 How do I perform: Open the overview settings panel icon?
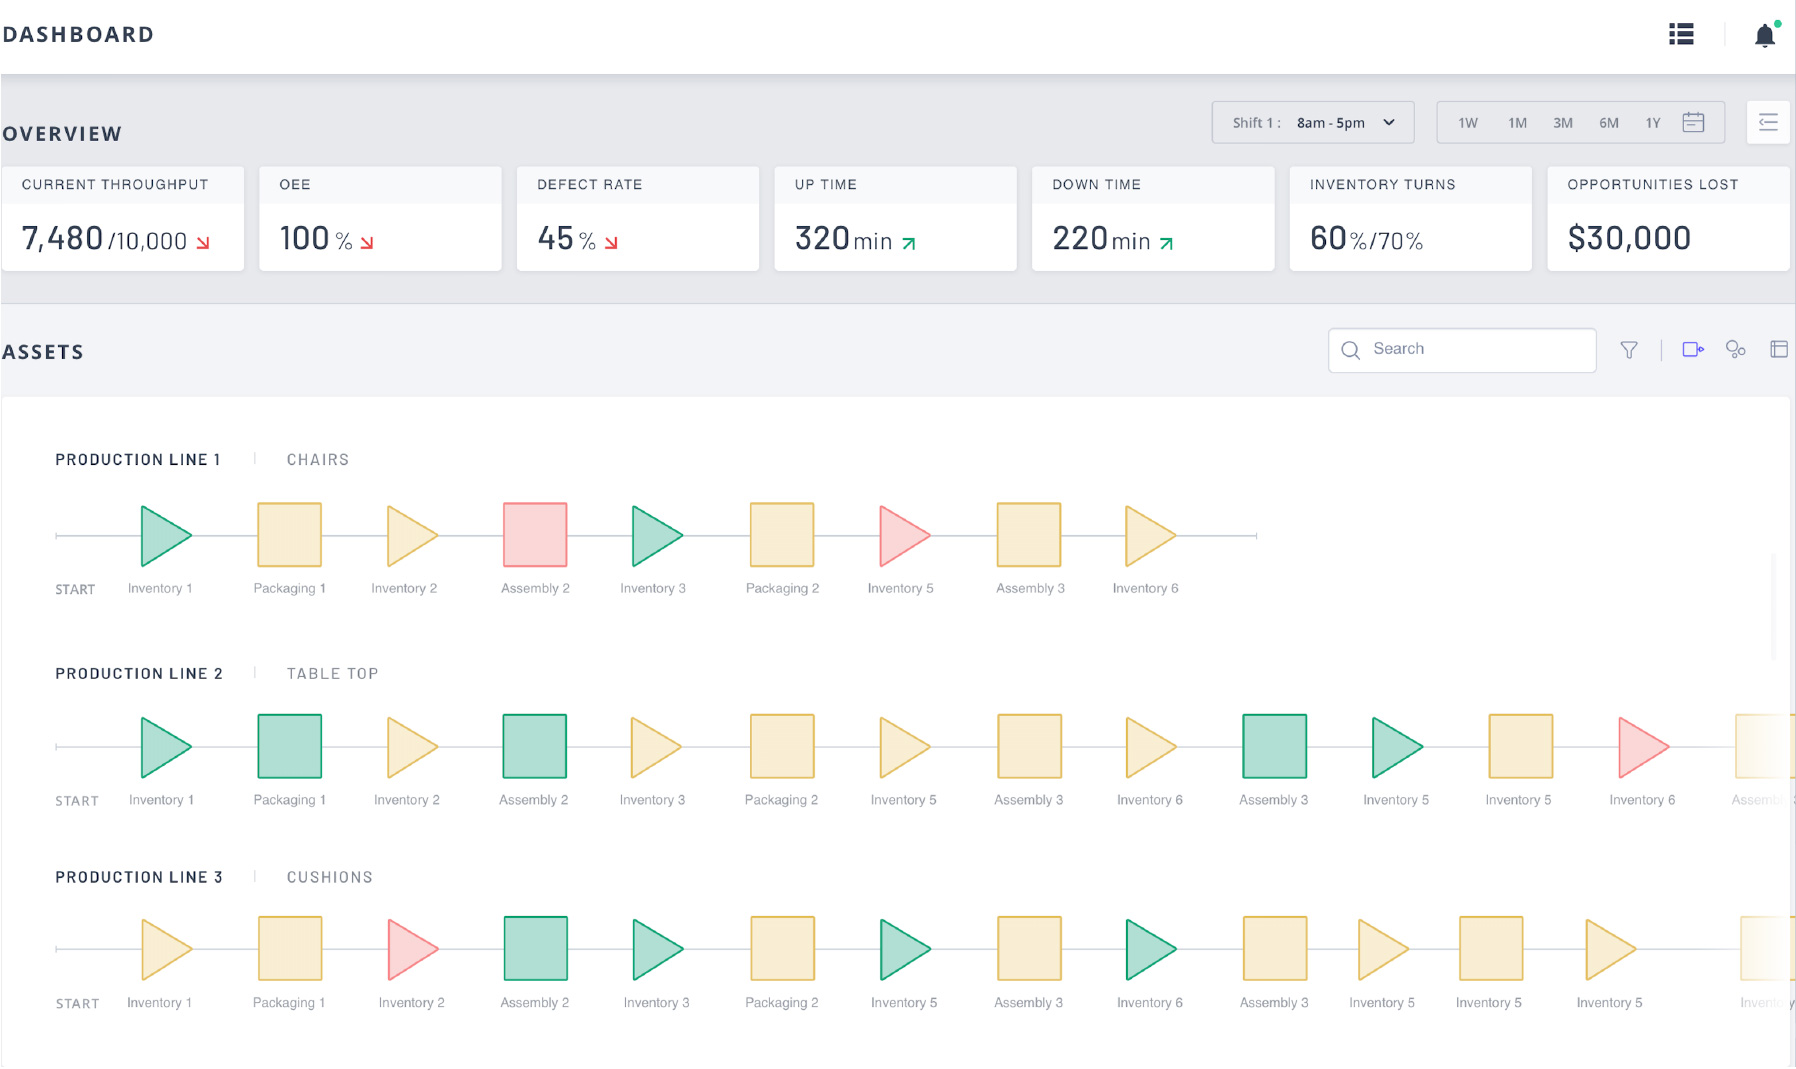coord(1768,121)
